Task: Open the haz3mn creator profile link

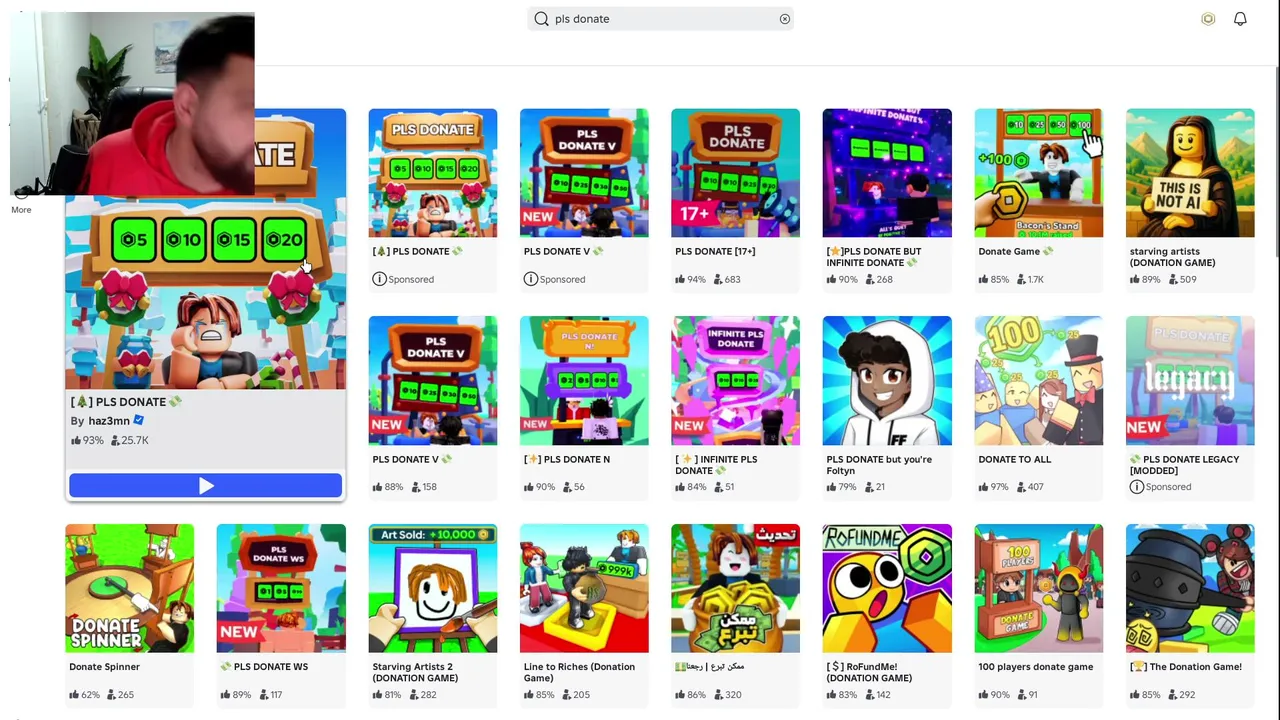Action: (x=109, y=421)
